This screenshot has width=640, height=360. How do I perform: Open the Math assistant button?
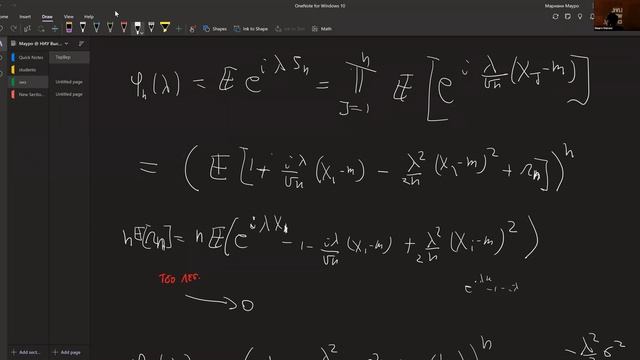[322, 29]
